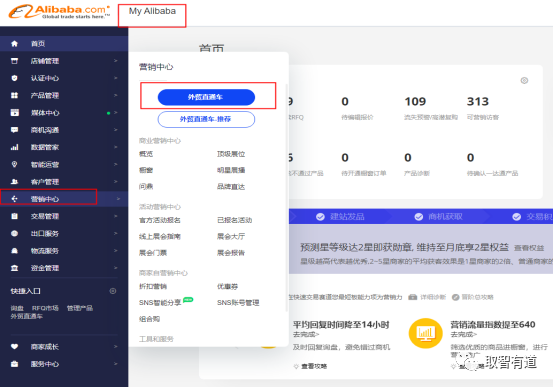Click the grid icon for 产品管理
554x387 pixels.
point(14,95)
